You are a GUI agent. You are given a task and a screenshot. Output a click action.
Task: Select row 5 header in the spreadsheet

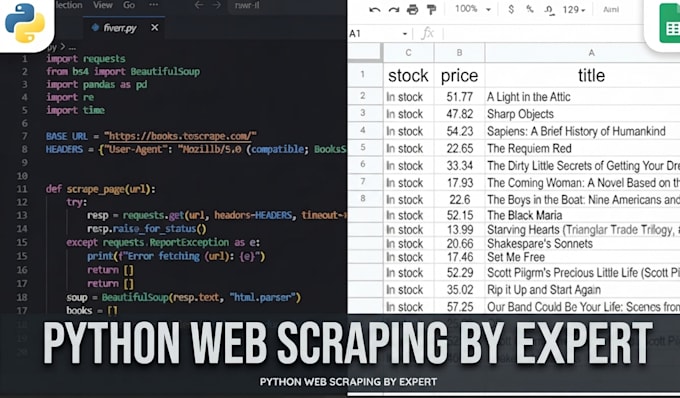point(365,148)
